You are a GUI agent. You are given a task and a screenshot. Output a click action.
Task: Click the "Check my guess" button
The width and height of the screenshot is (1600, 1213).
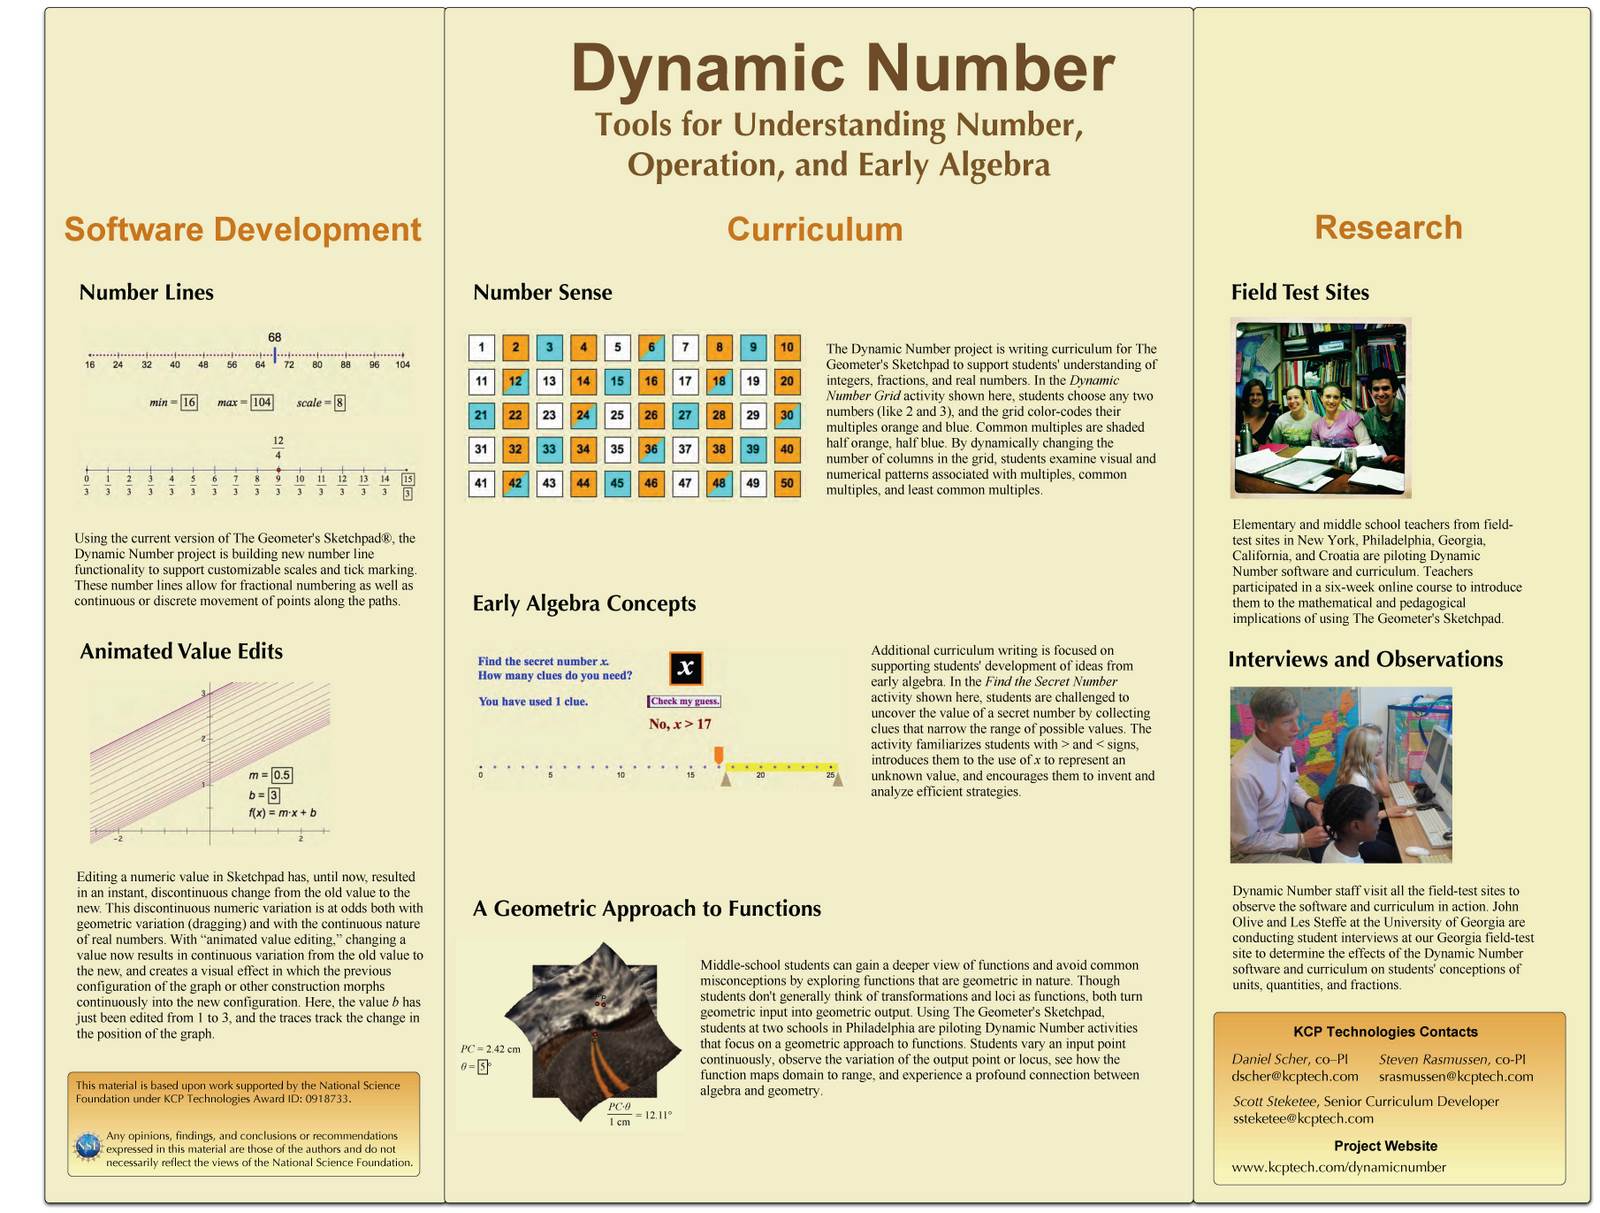coord(684,701)
